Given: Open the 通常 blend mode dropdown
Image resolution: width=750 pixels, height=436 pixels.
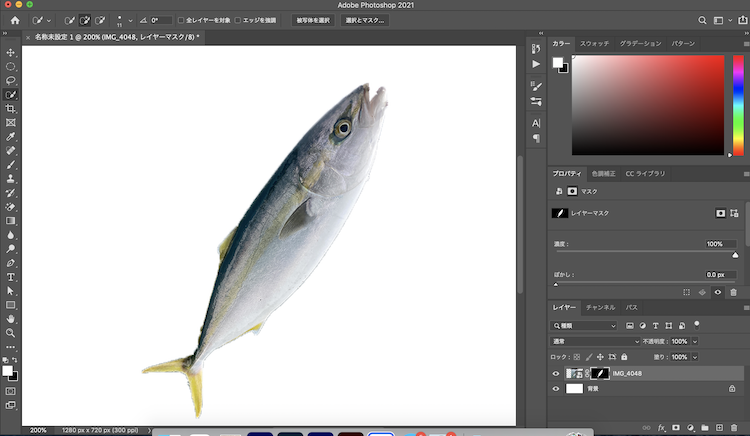Looking at the screenshot, I should point(595,341).
